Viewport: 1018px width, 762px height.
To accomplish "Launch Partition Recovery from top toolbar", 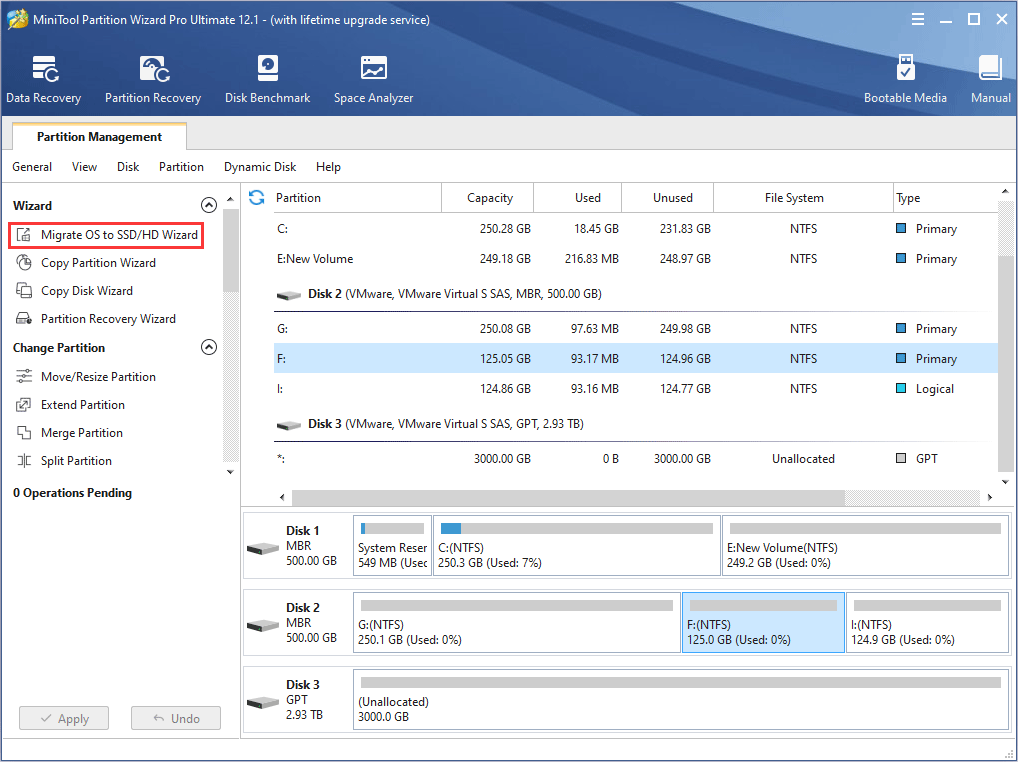I will (x=153, y=80).
